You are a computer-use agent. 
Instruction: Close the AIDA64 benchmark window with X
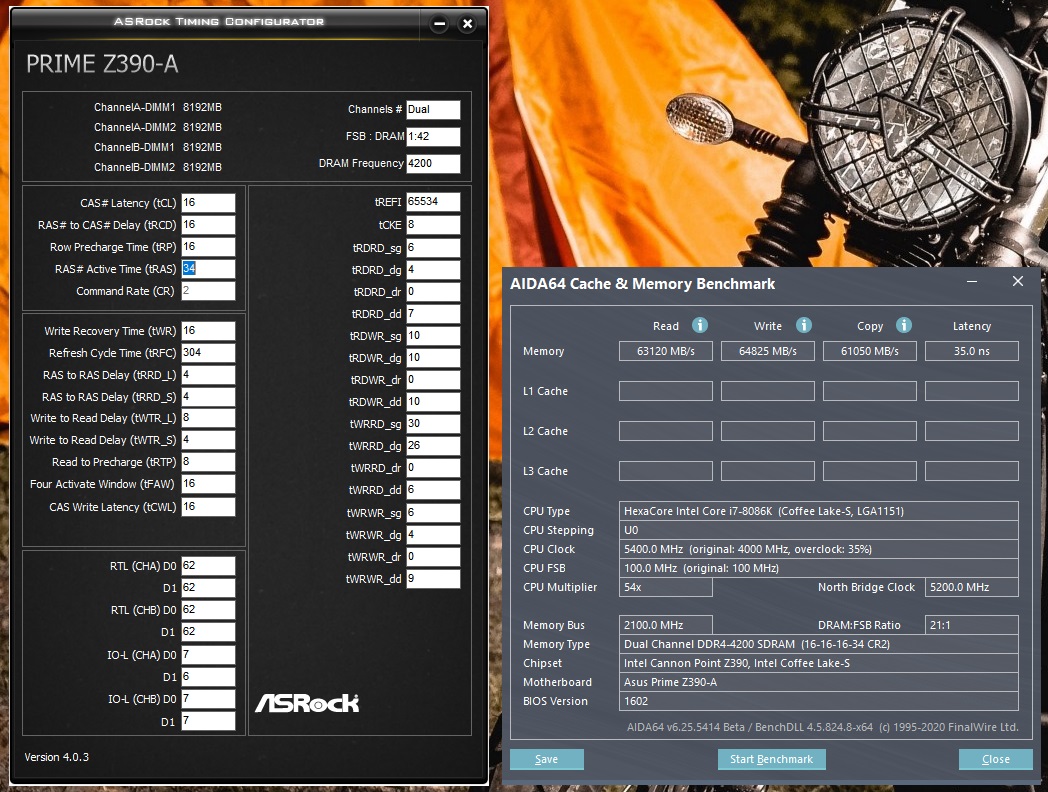1017,281
